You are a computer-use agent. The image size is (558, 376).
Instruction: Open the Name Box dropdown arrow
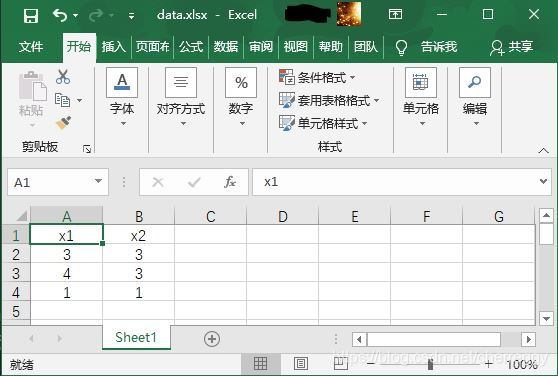coord(98,181)
